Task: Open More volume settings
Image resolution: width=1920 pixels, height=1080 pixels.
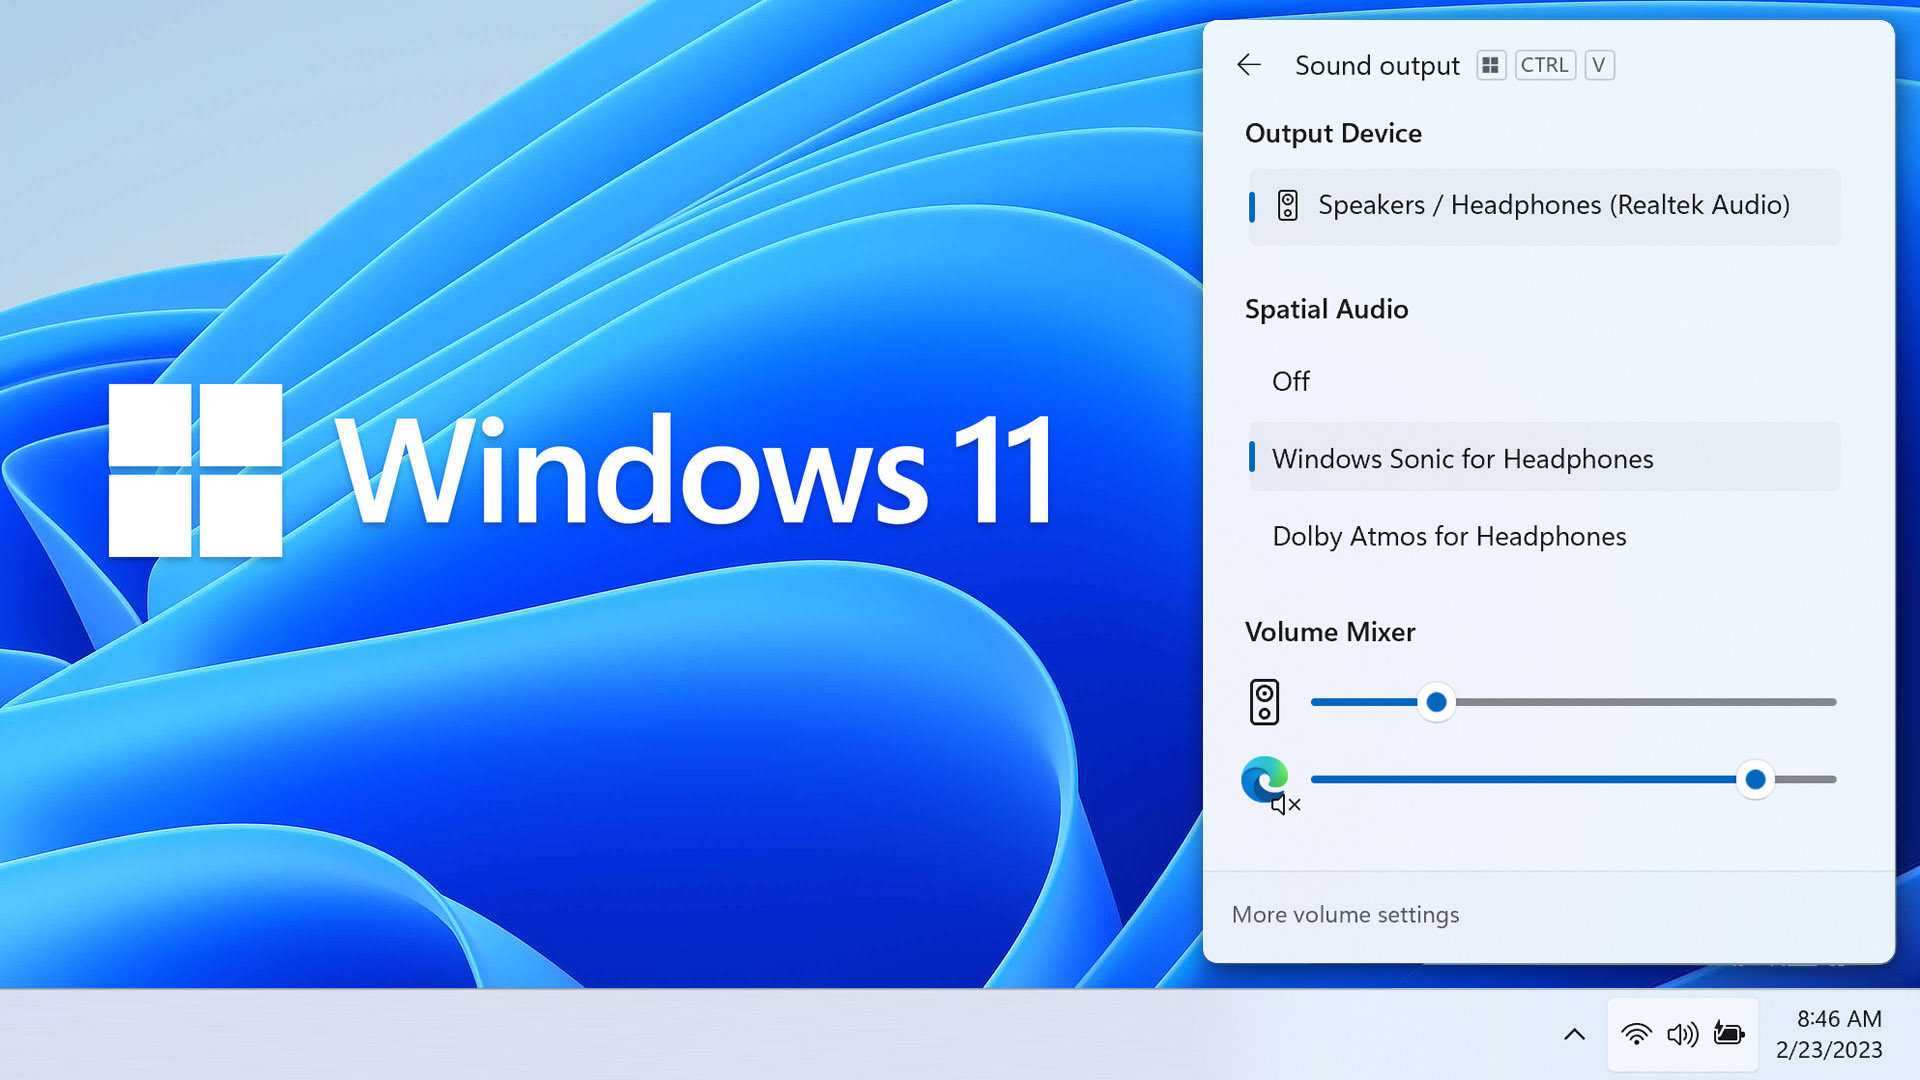Action: click(x=1345, y=915)
